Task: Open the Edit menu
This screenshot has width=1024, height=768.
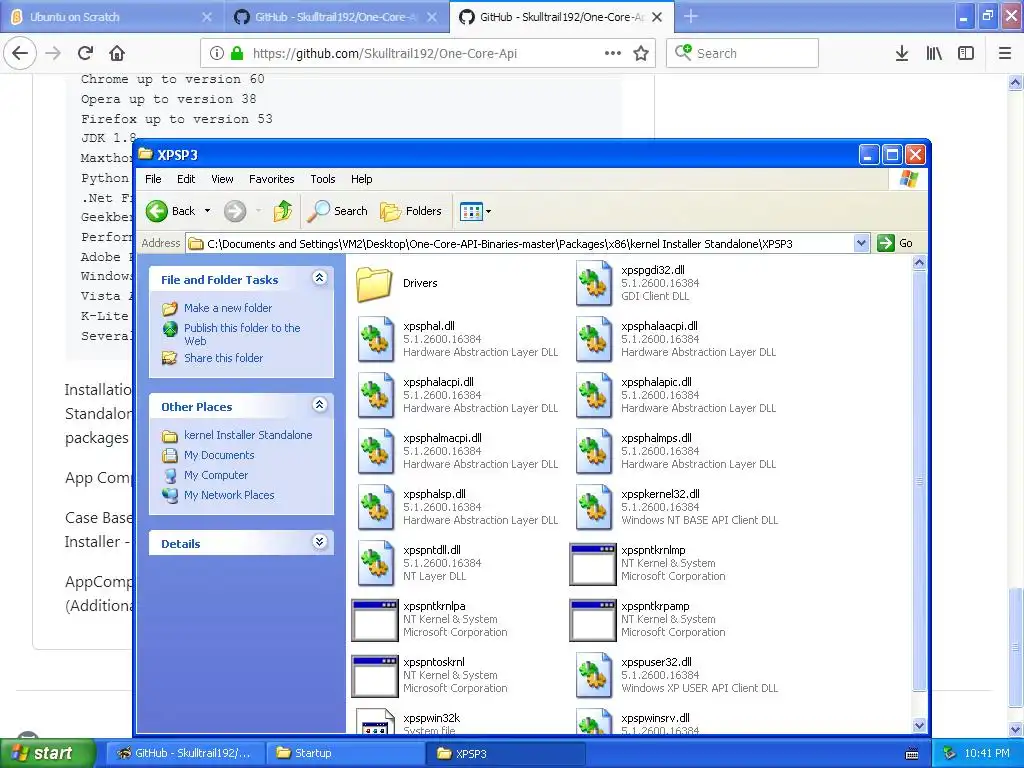Action: pos(186,179)
